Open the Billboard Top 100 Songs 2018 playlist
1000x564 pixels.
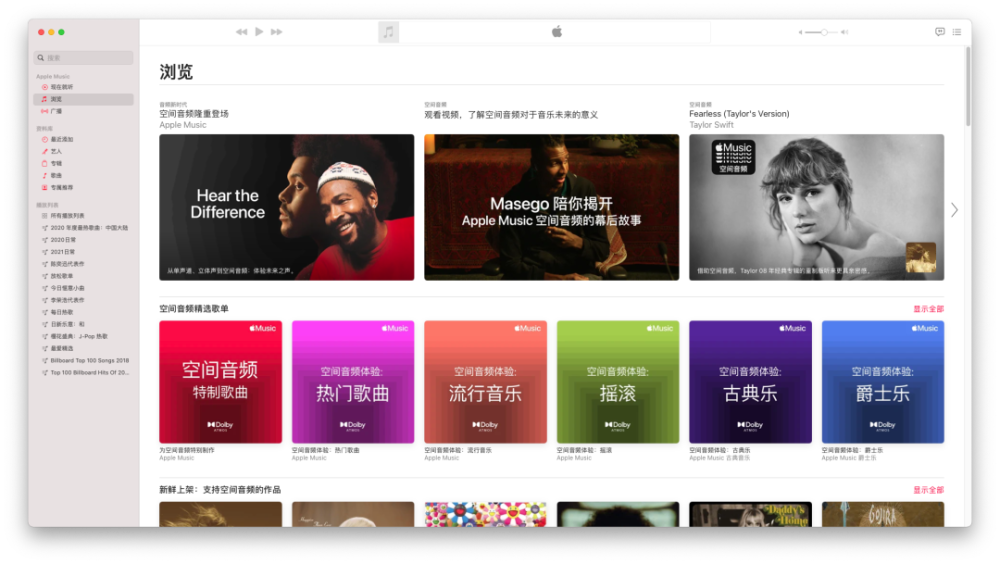[84, 360]
